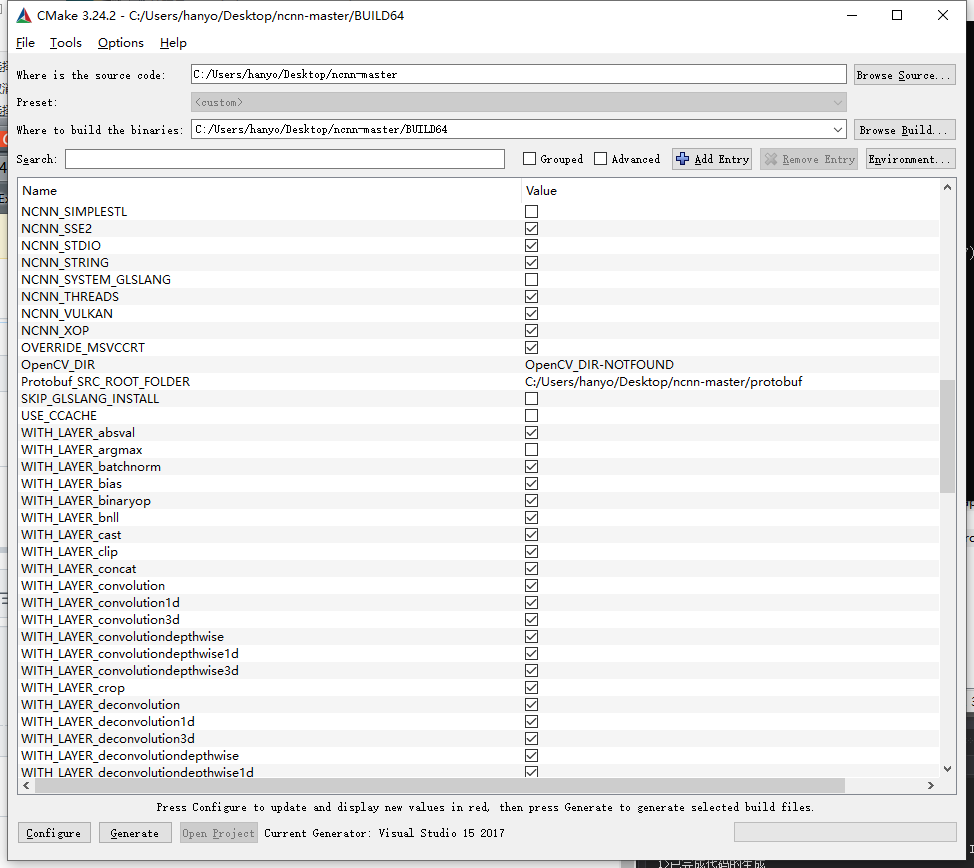Click the progress bar at bottom right
This screenshot has width=974, height=868.
[x=845, y=832]
